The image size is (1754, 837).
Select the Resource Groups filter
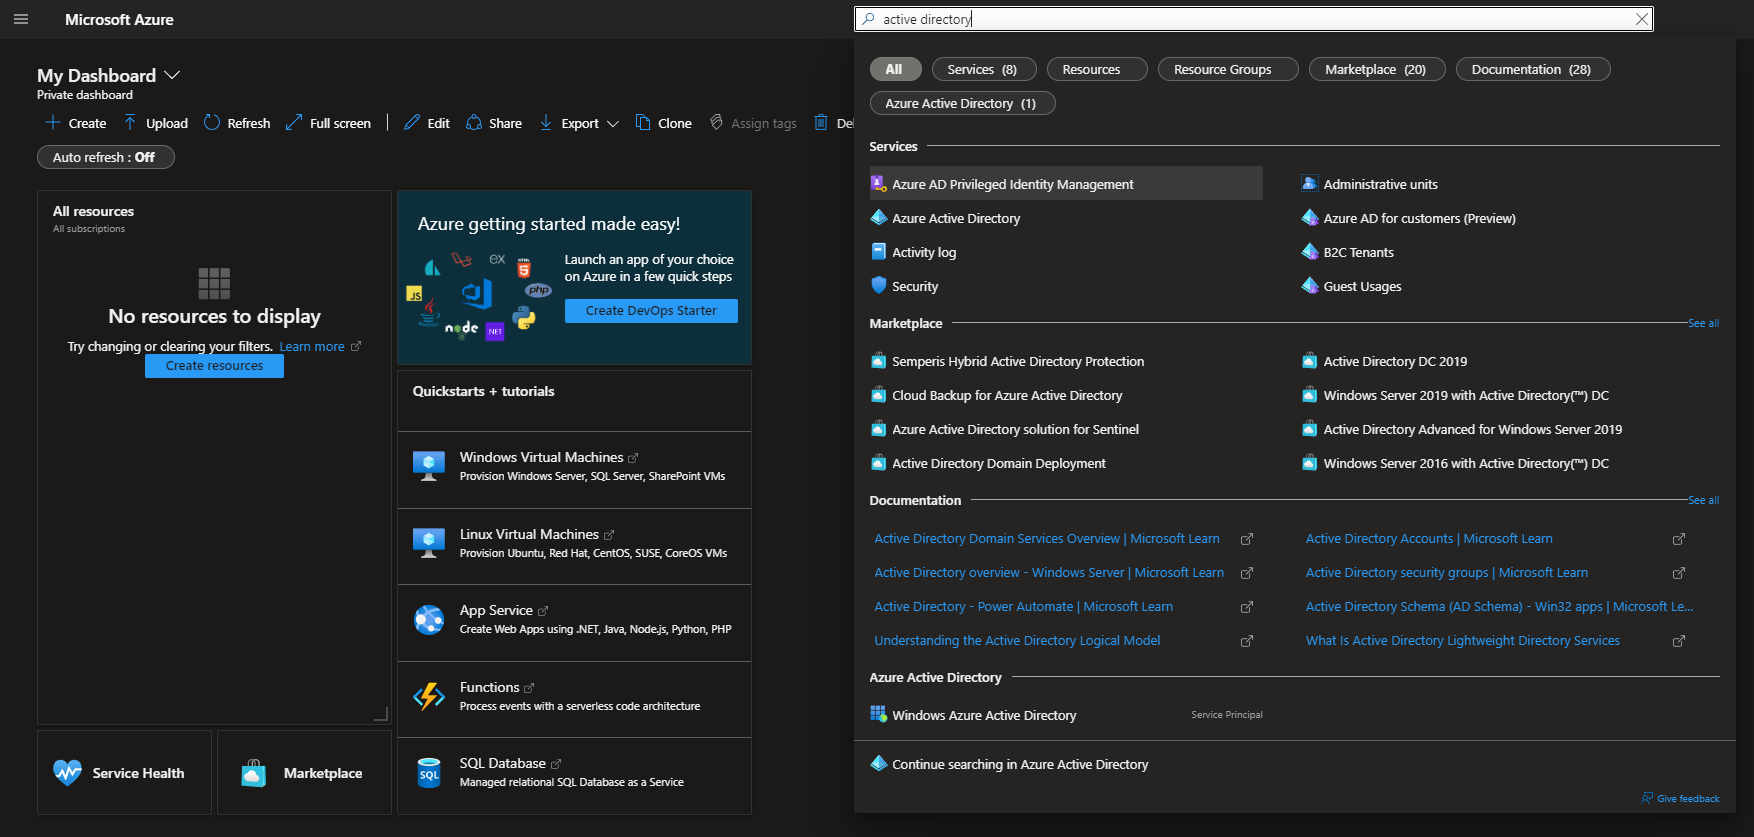(x=1228, y=69)
